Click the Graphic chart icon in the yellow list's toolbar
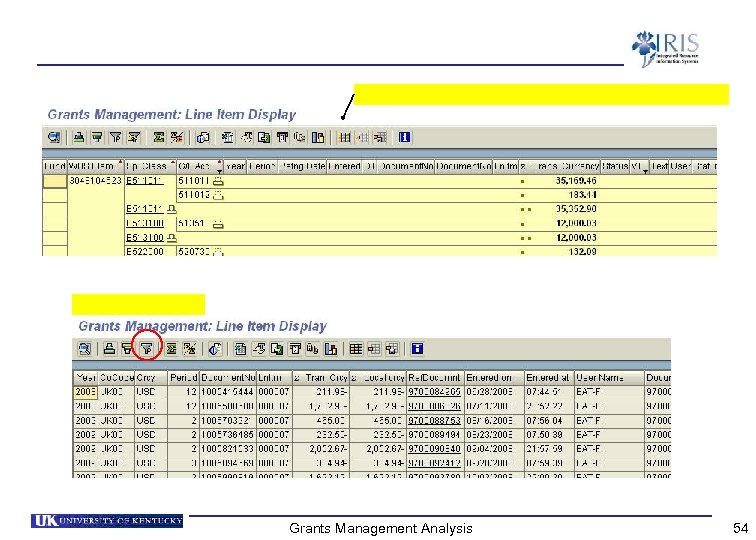This screenshot has height=540, width=756. [318, 138]
